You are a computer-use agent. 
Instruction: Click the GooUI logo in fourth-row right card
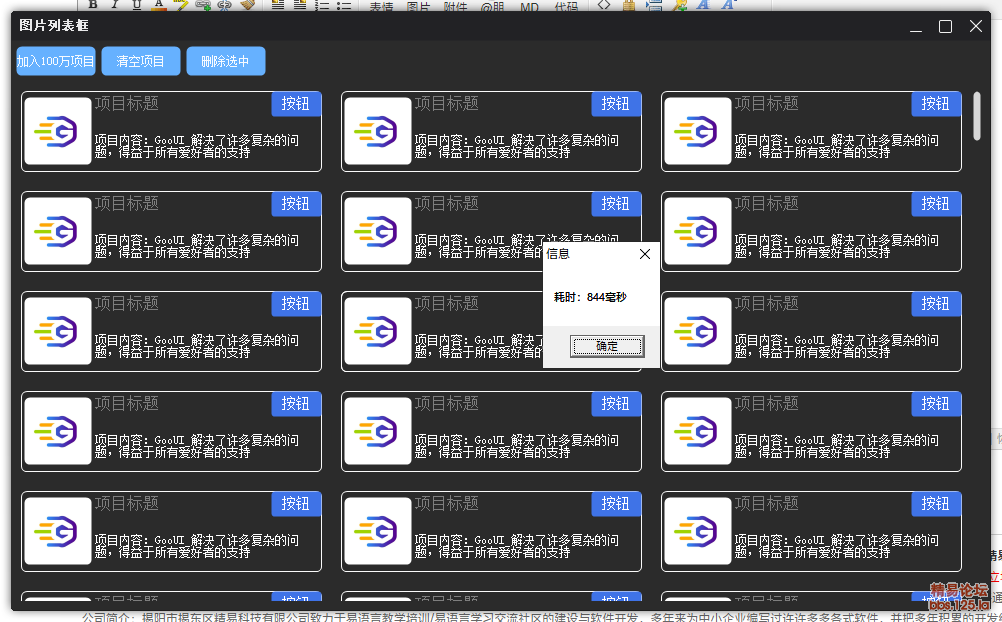[698, 431]
